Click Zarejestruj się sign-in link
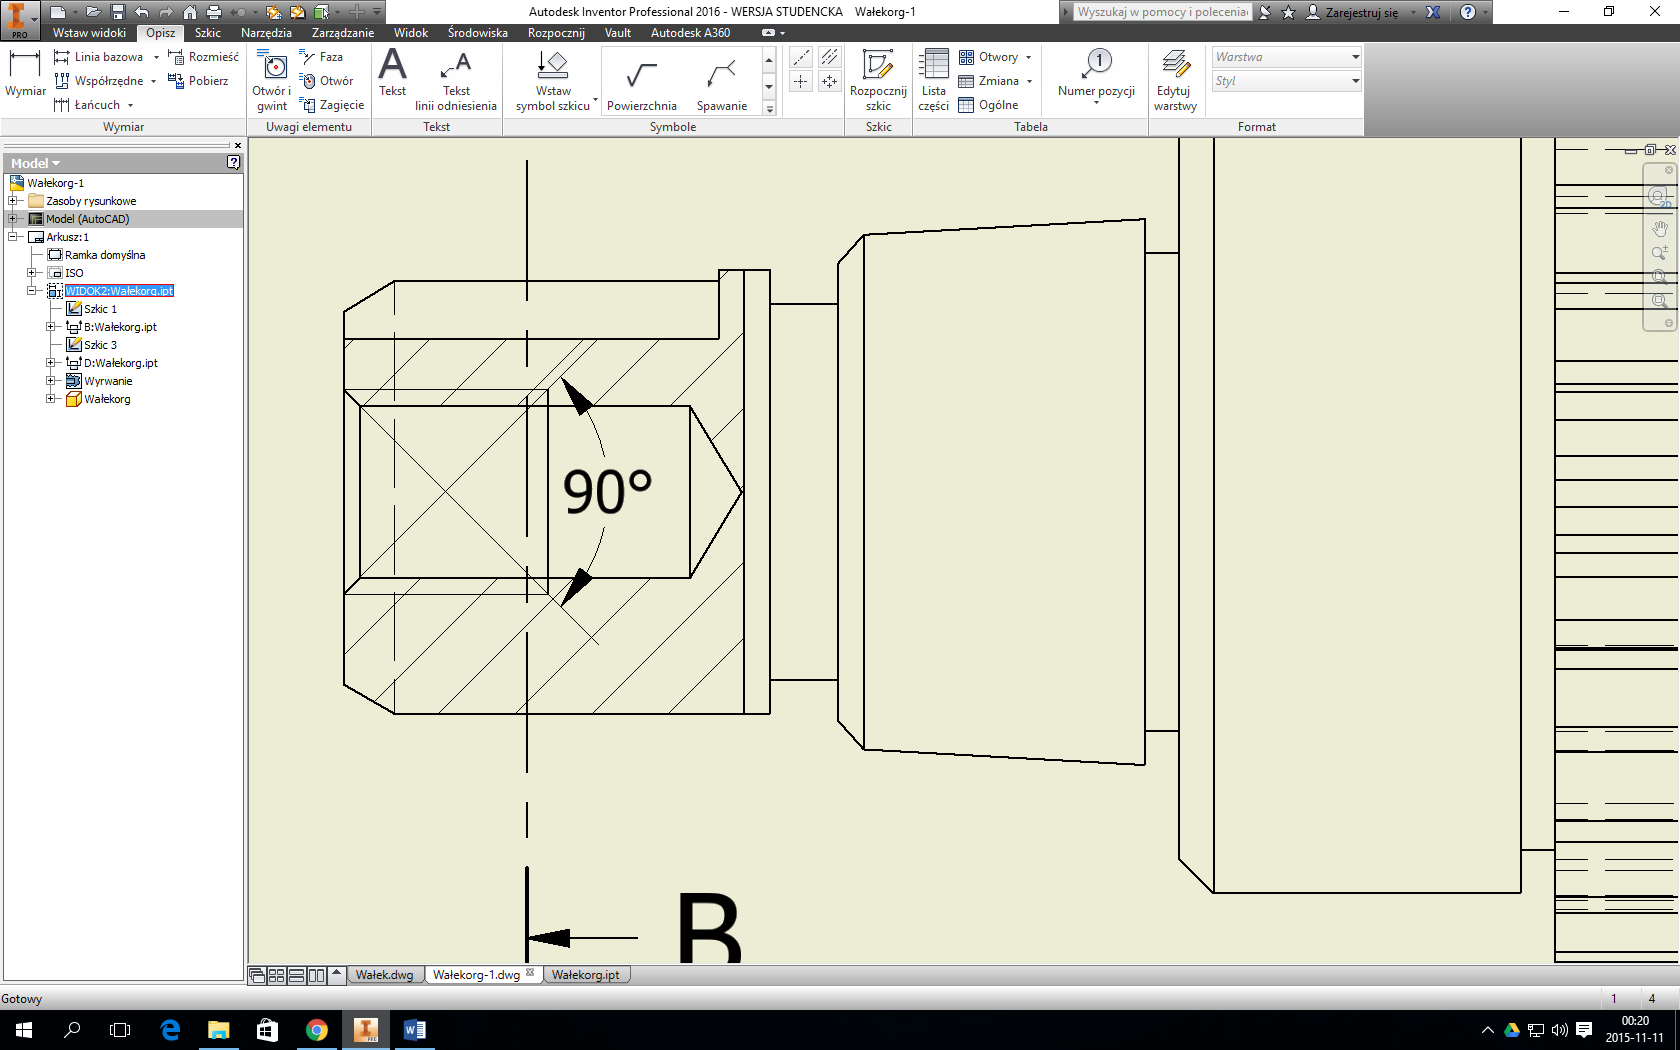 (x=1361, y=12)
